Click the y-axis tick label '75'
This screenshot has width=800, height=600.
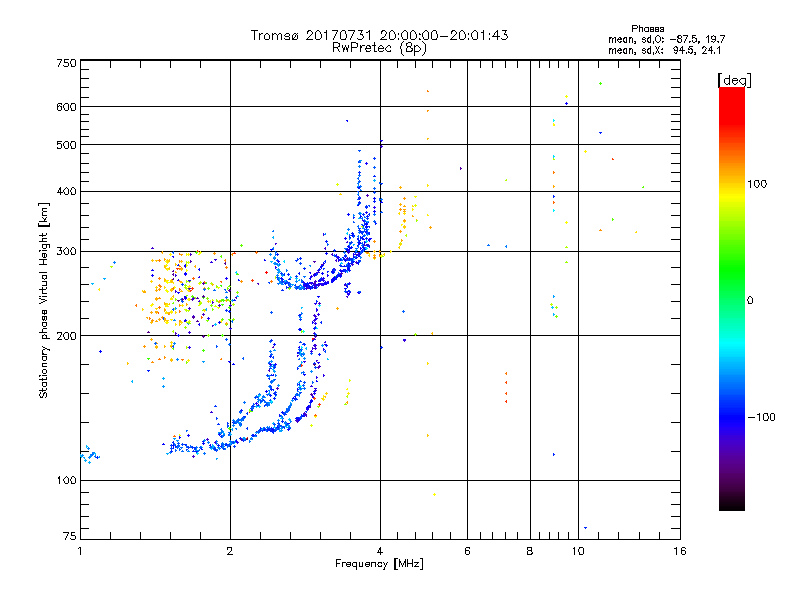point(70,536)
